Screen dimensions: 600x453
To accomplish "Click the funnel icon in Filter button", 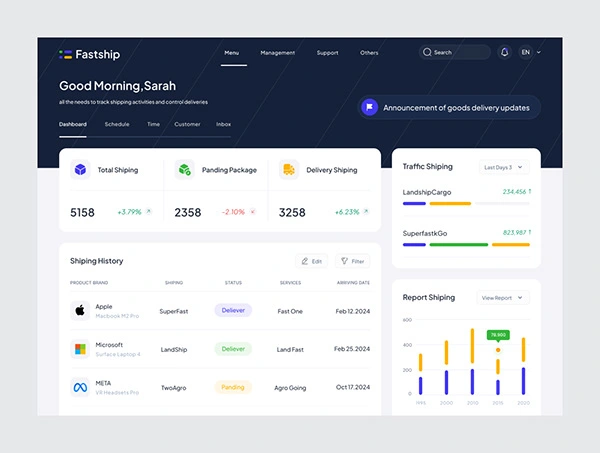I will tap(344, 261).
